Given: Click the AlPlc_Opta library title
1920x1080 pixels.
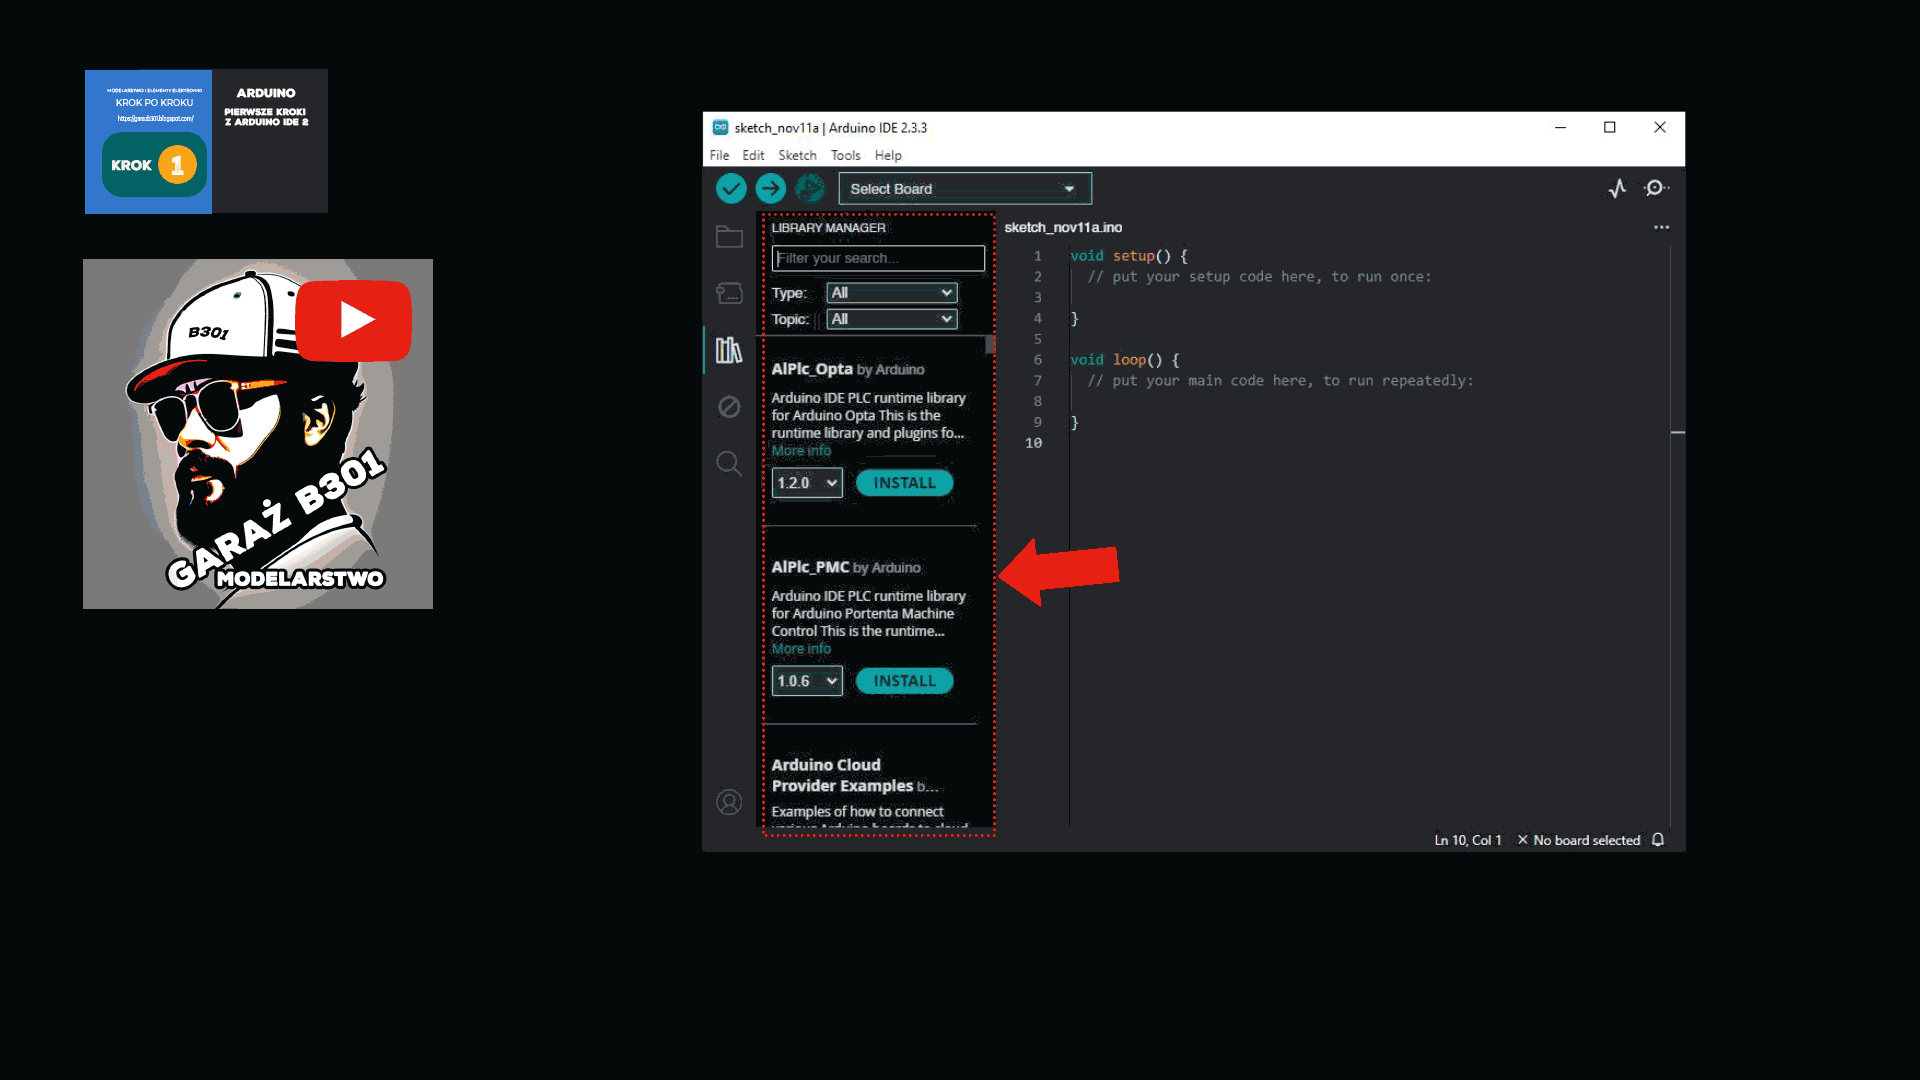Looking at the screenshot, I should pos(811,369).
